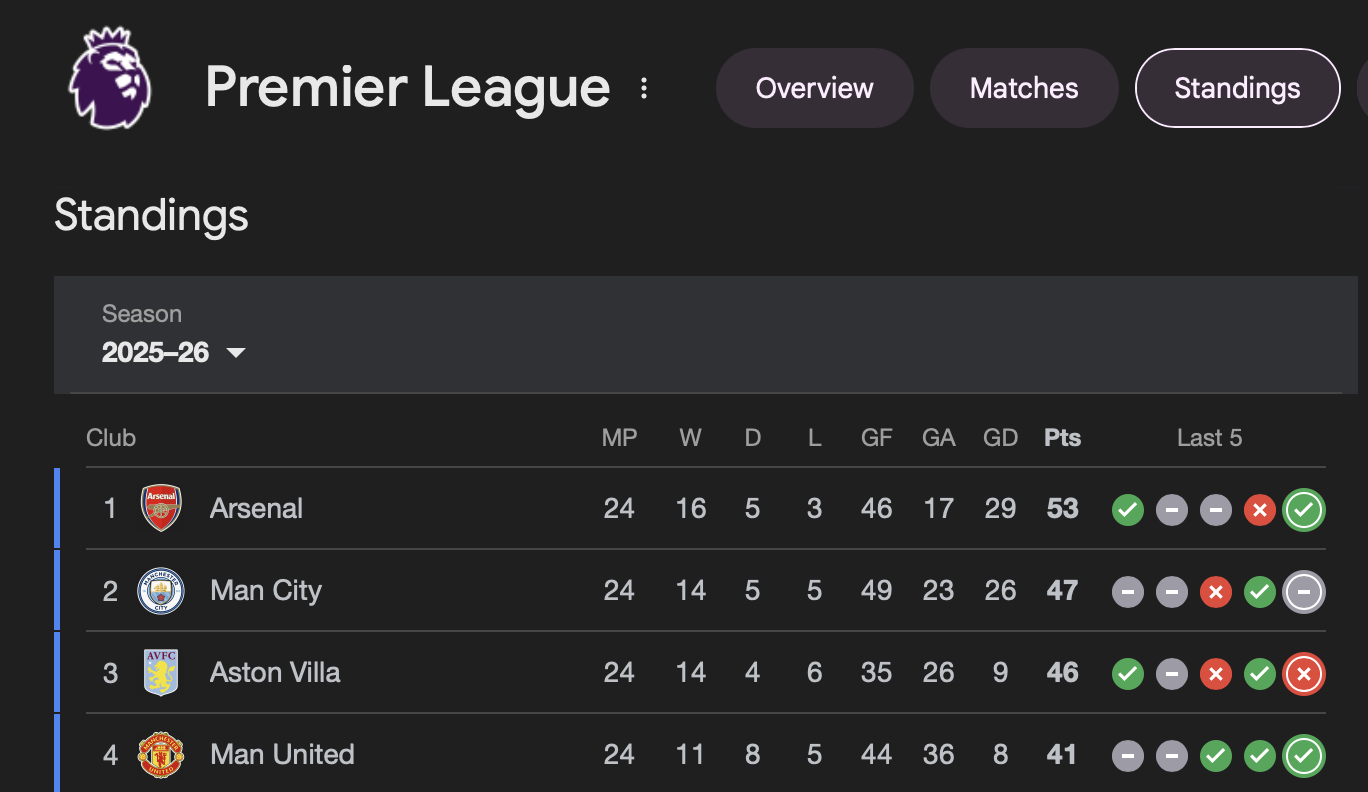1368x792 pixels.
Task: Click the three-dot menu beside Premier League
Action: 643,87
